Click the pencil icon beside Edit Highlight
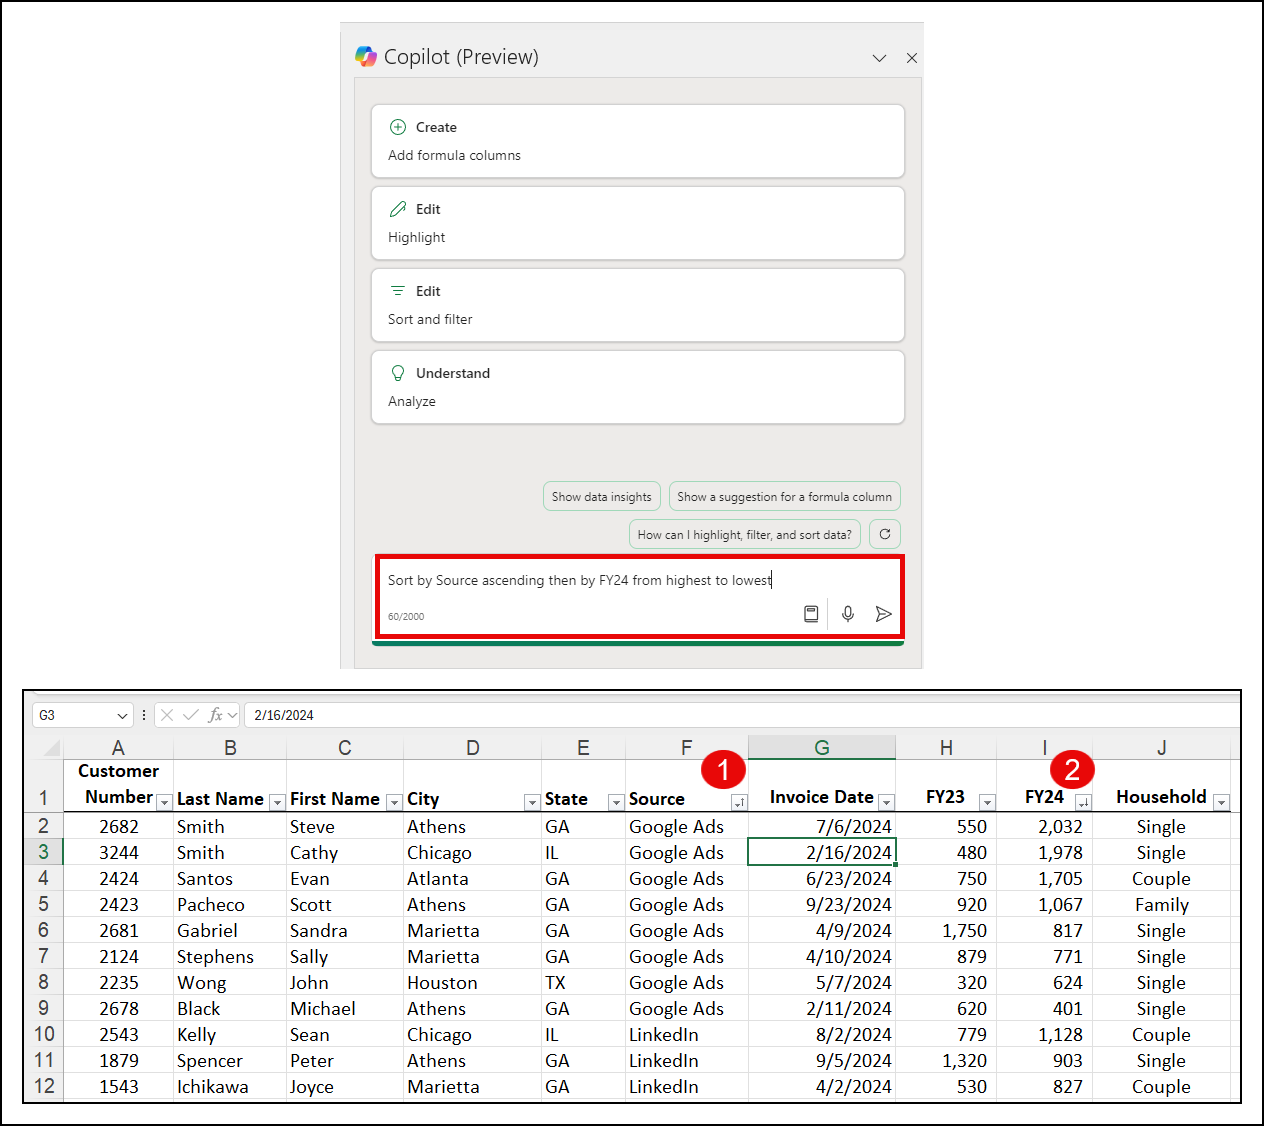Screen dimensions: 1264x1126 (x=398, y=209)
